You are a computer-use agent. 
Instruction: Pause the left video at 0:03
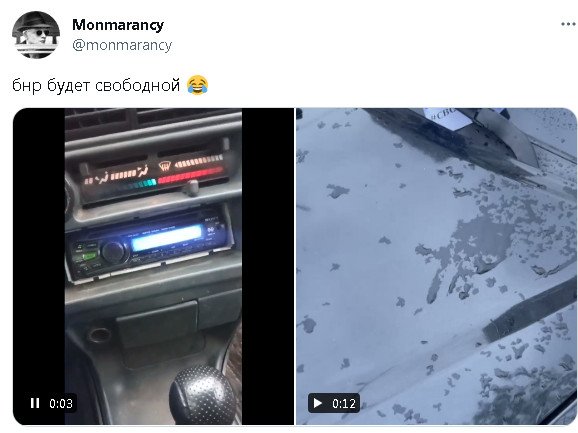35,403
